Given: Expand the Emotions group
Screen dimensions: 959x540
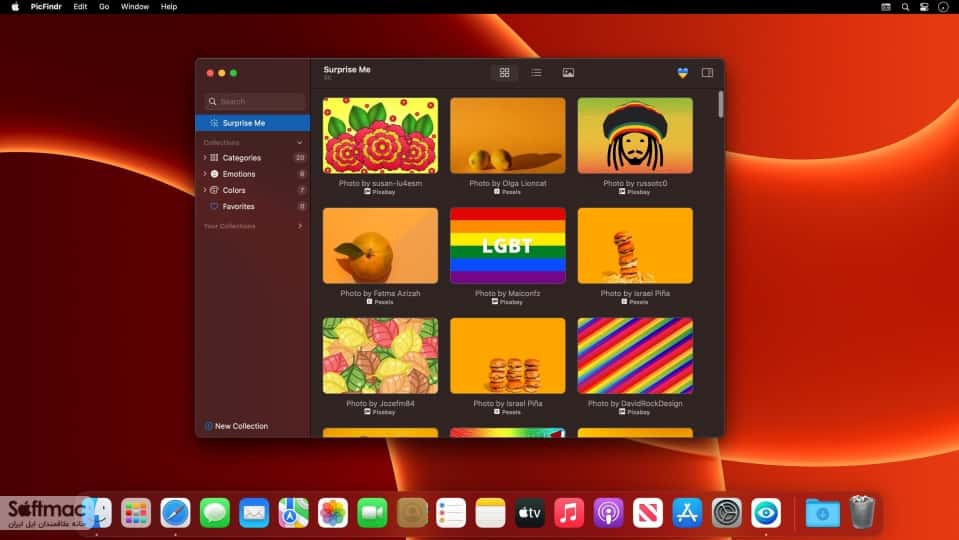Looking at the screenshot, I should pos(205,174).
